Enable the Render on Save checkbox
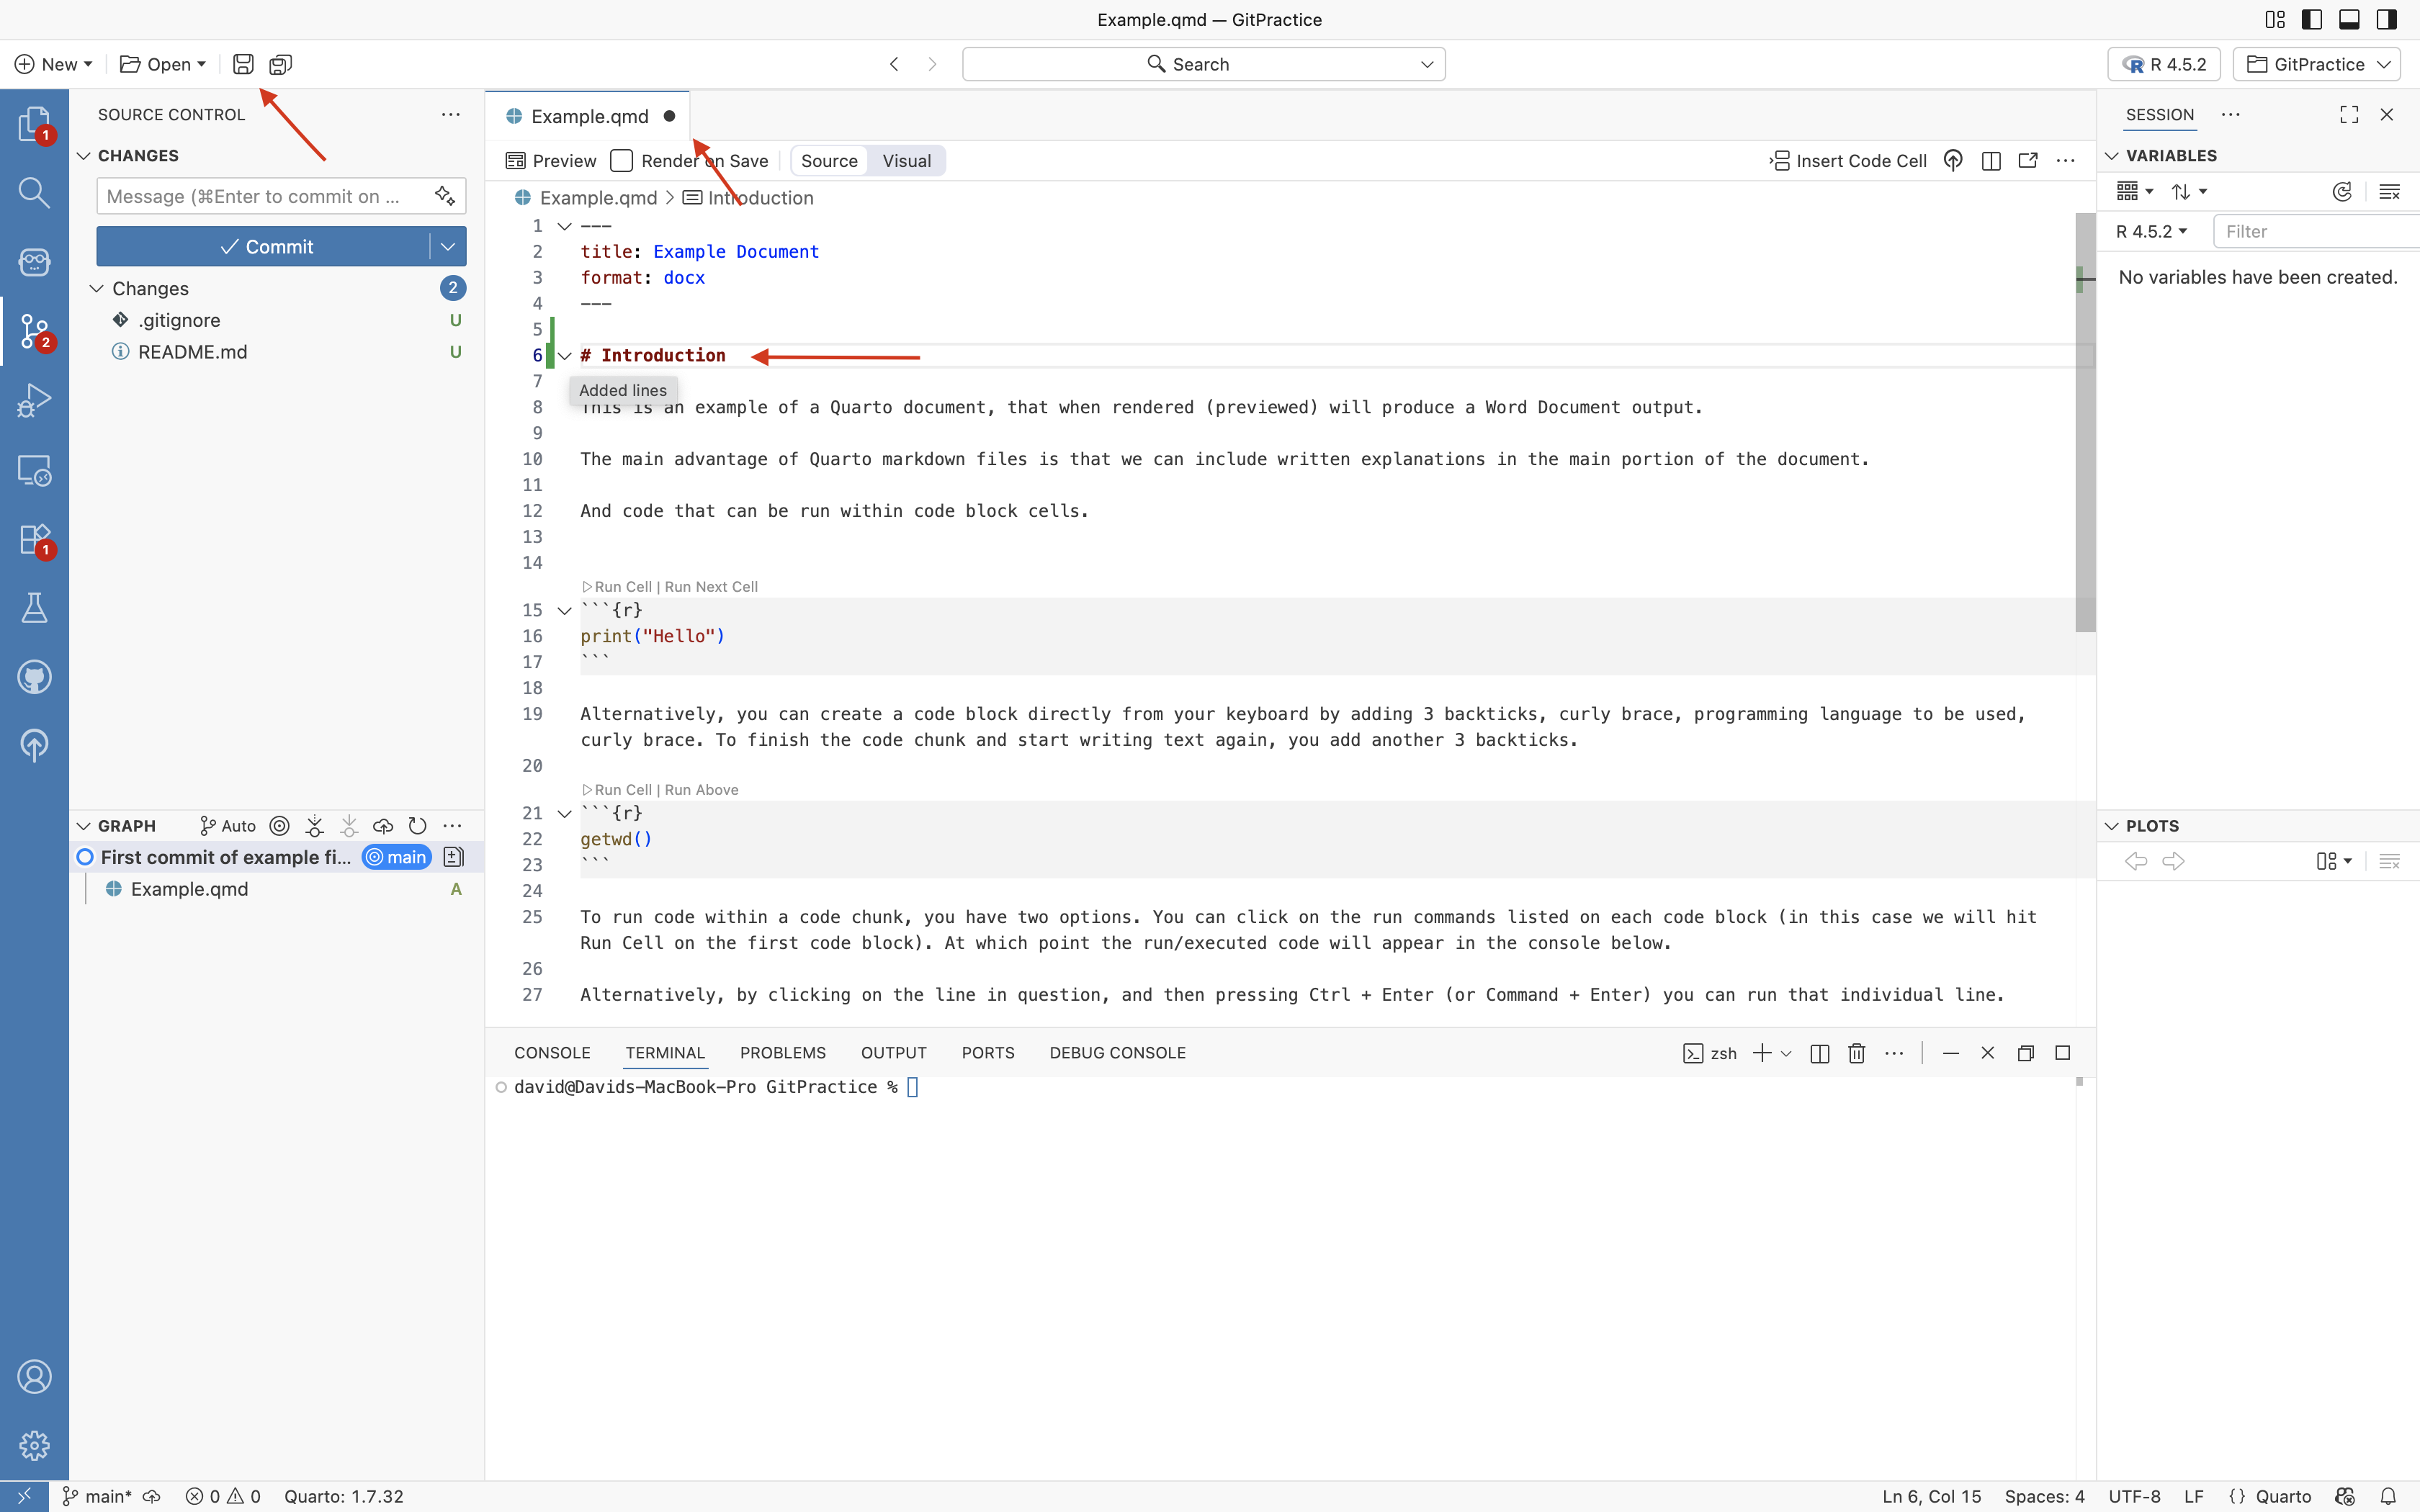The image size is (2420, 1512). [622, 161]
